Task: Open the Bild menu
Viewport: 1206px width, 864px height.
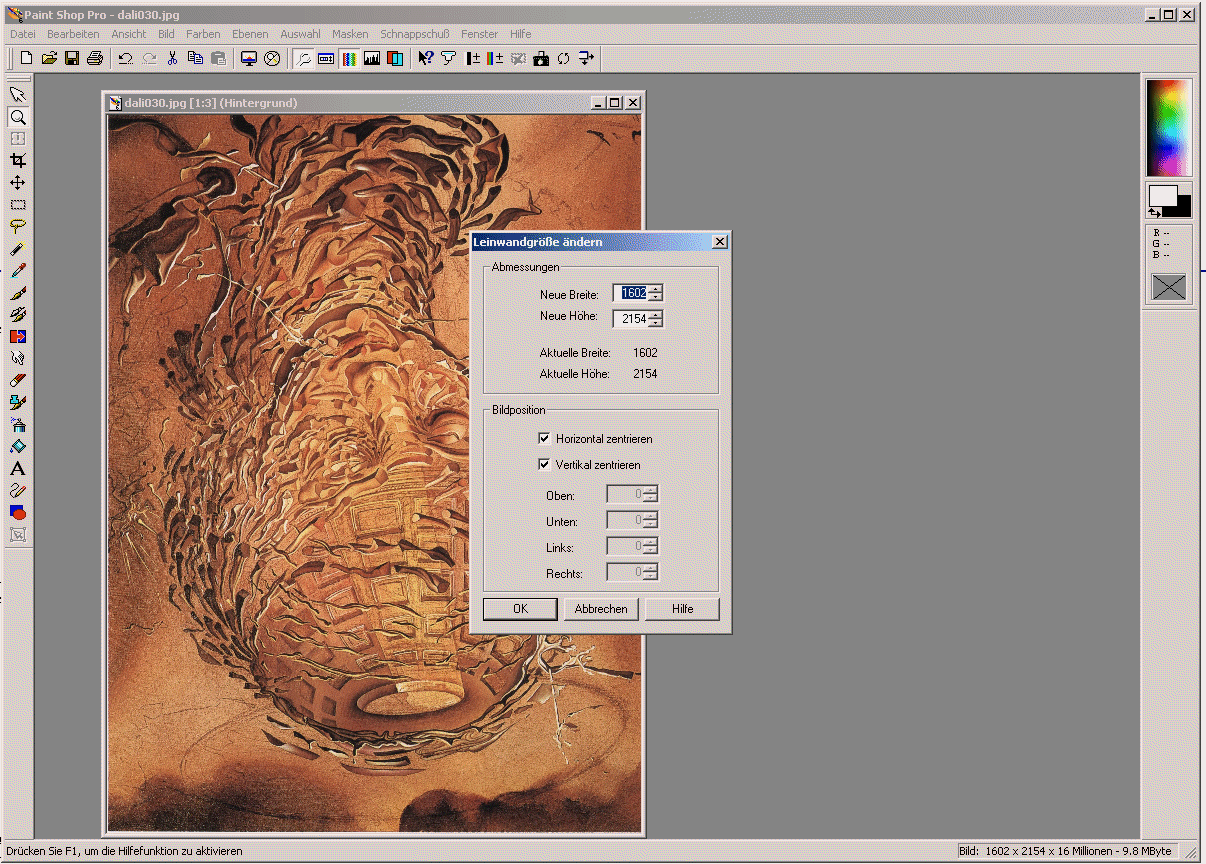Action: (166, 34)
